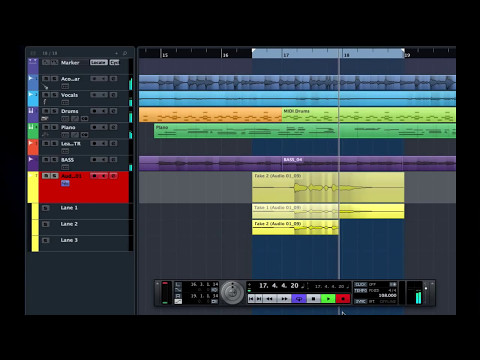Image resolution: width=480 pixels, height=360 pixels.
Task: Click the transport output level slider
Action: click(426, 293)
